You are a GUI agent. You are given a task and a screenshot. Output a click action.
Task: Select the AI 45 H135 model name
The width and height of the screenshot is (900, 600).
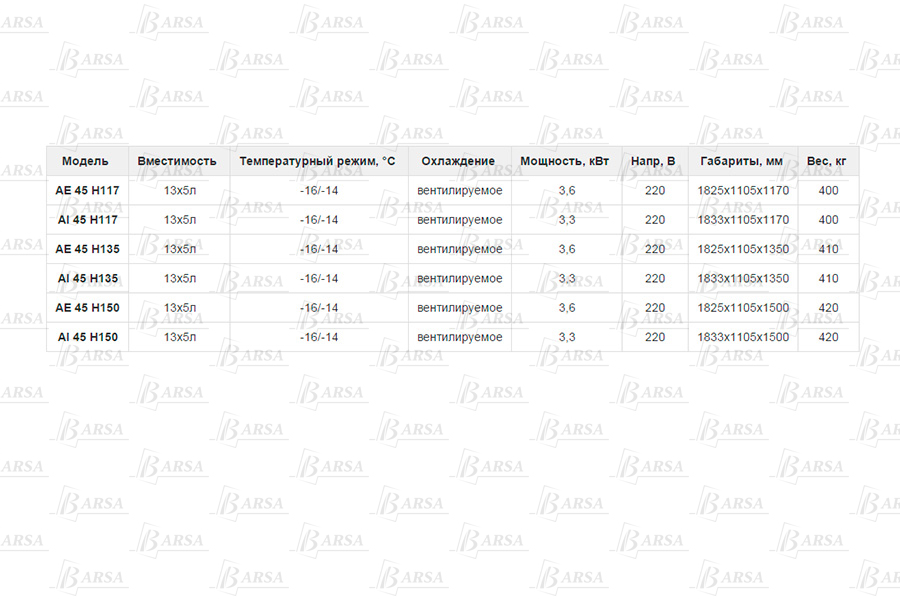click(x=86, y=279)
